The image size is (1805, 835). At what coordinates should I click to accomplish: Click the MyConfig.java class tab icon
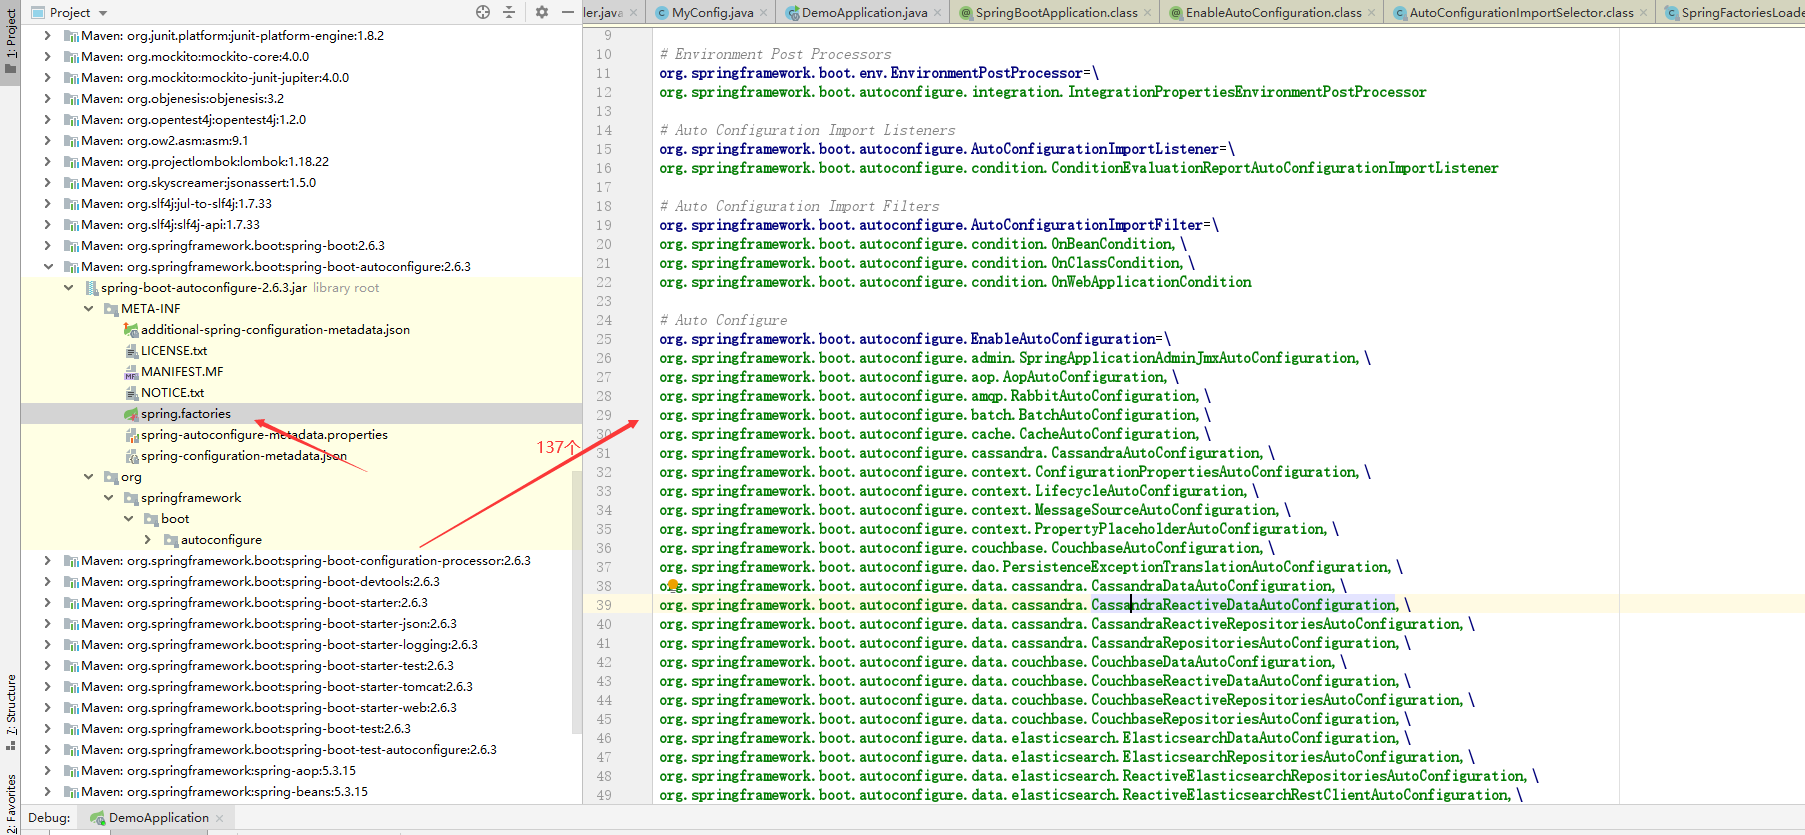tap(662, 13)
